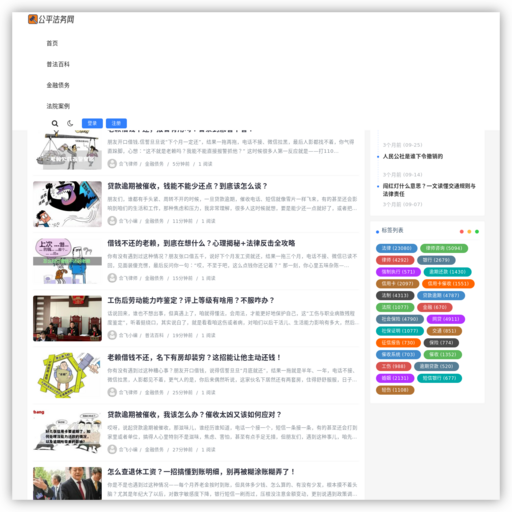Image resolution: width=512 pixels, height=512 pixels.
Task: Click thumbnail beside 催收太凶又该如何应对 article
Action: pos(67,433)
